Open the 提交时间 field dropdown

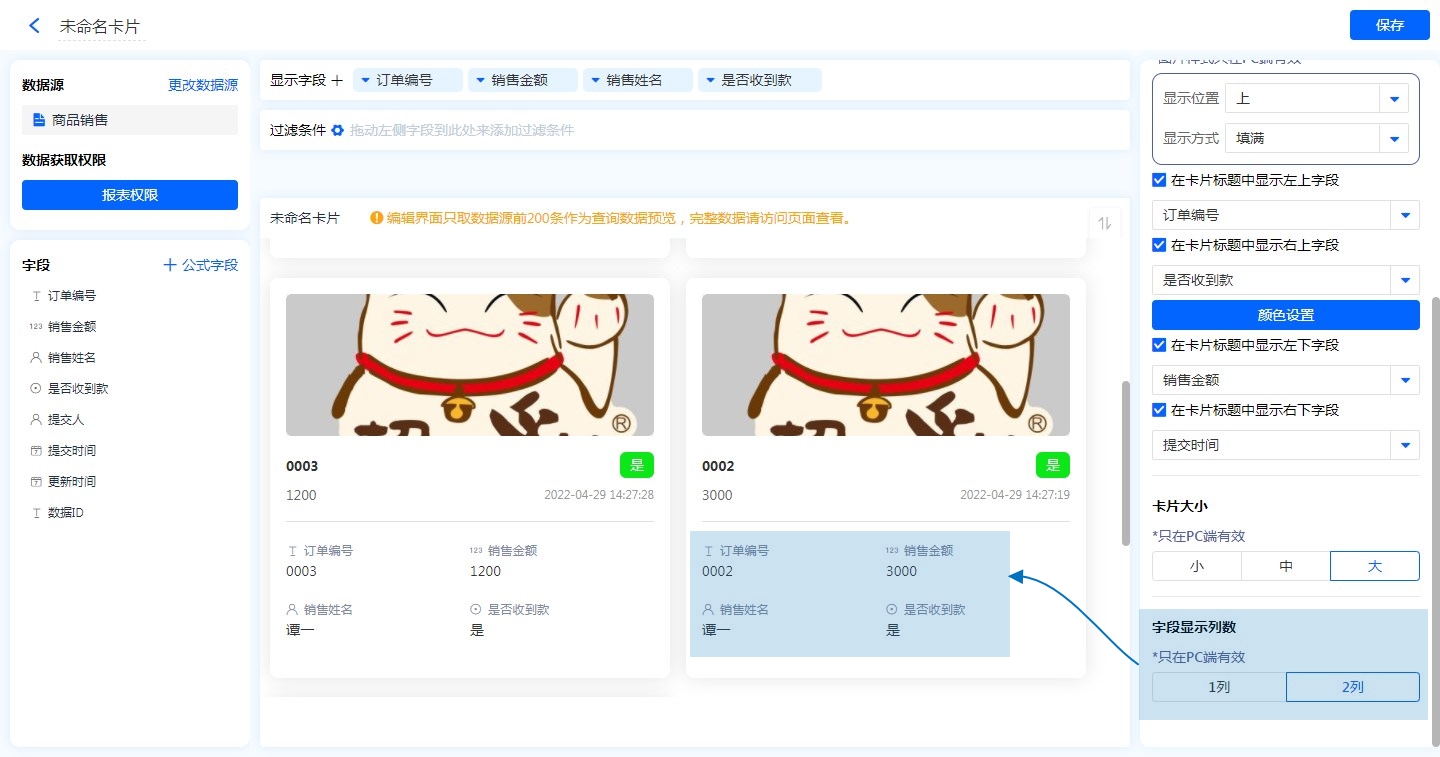coord(1405,445)
